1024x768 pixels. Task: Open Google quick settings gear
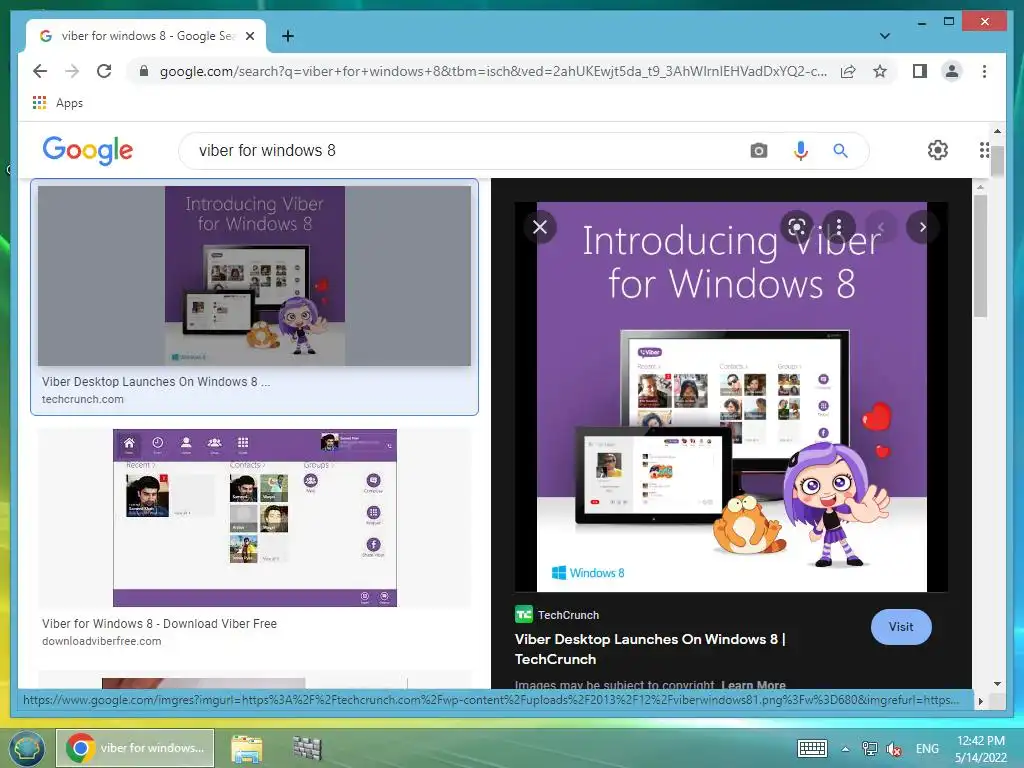[x=938, y=150]
